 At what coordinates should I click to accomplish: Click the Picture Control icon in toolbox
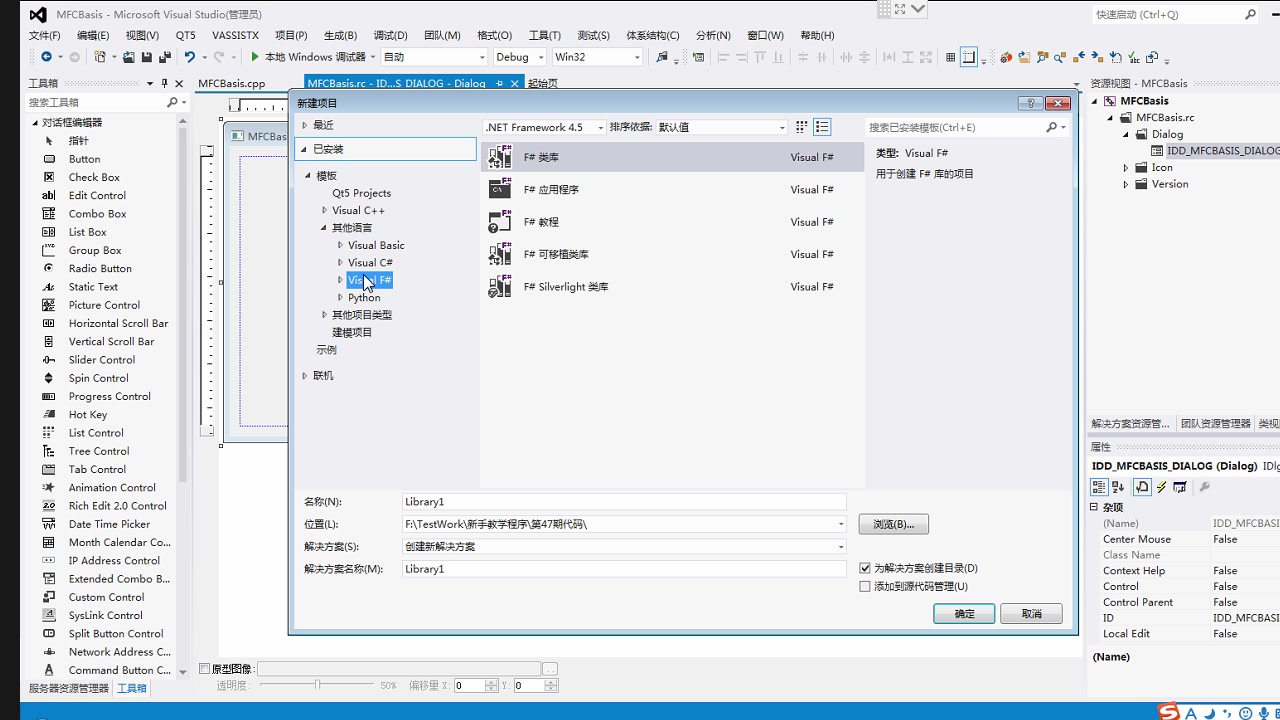click(x=48, y=305)
